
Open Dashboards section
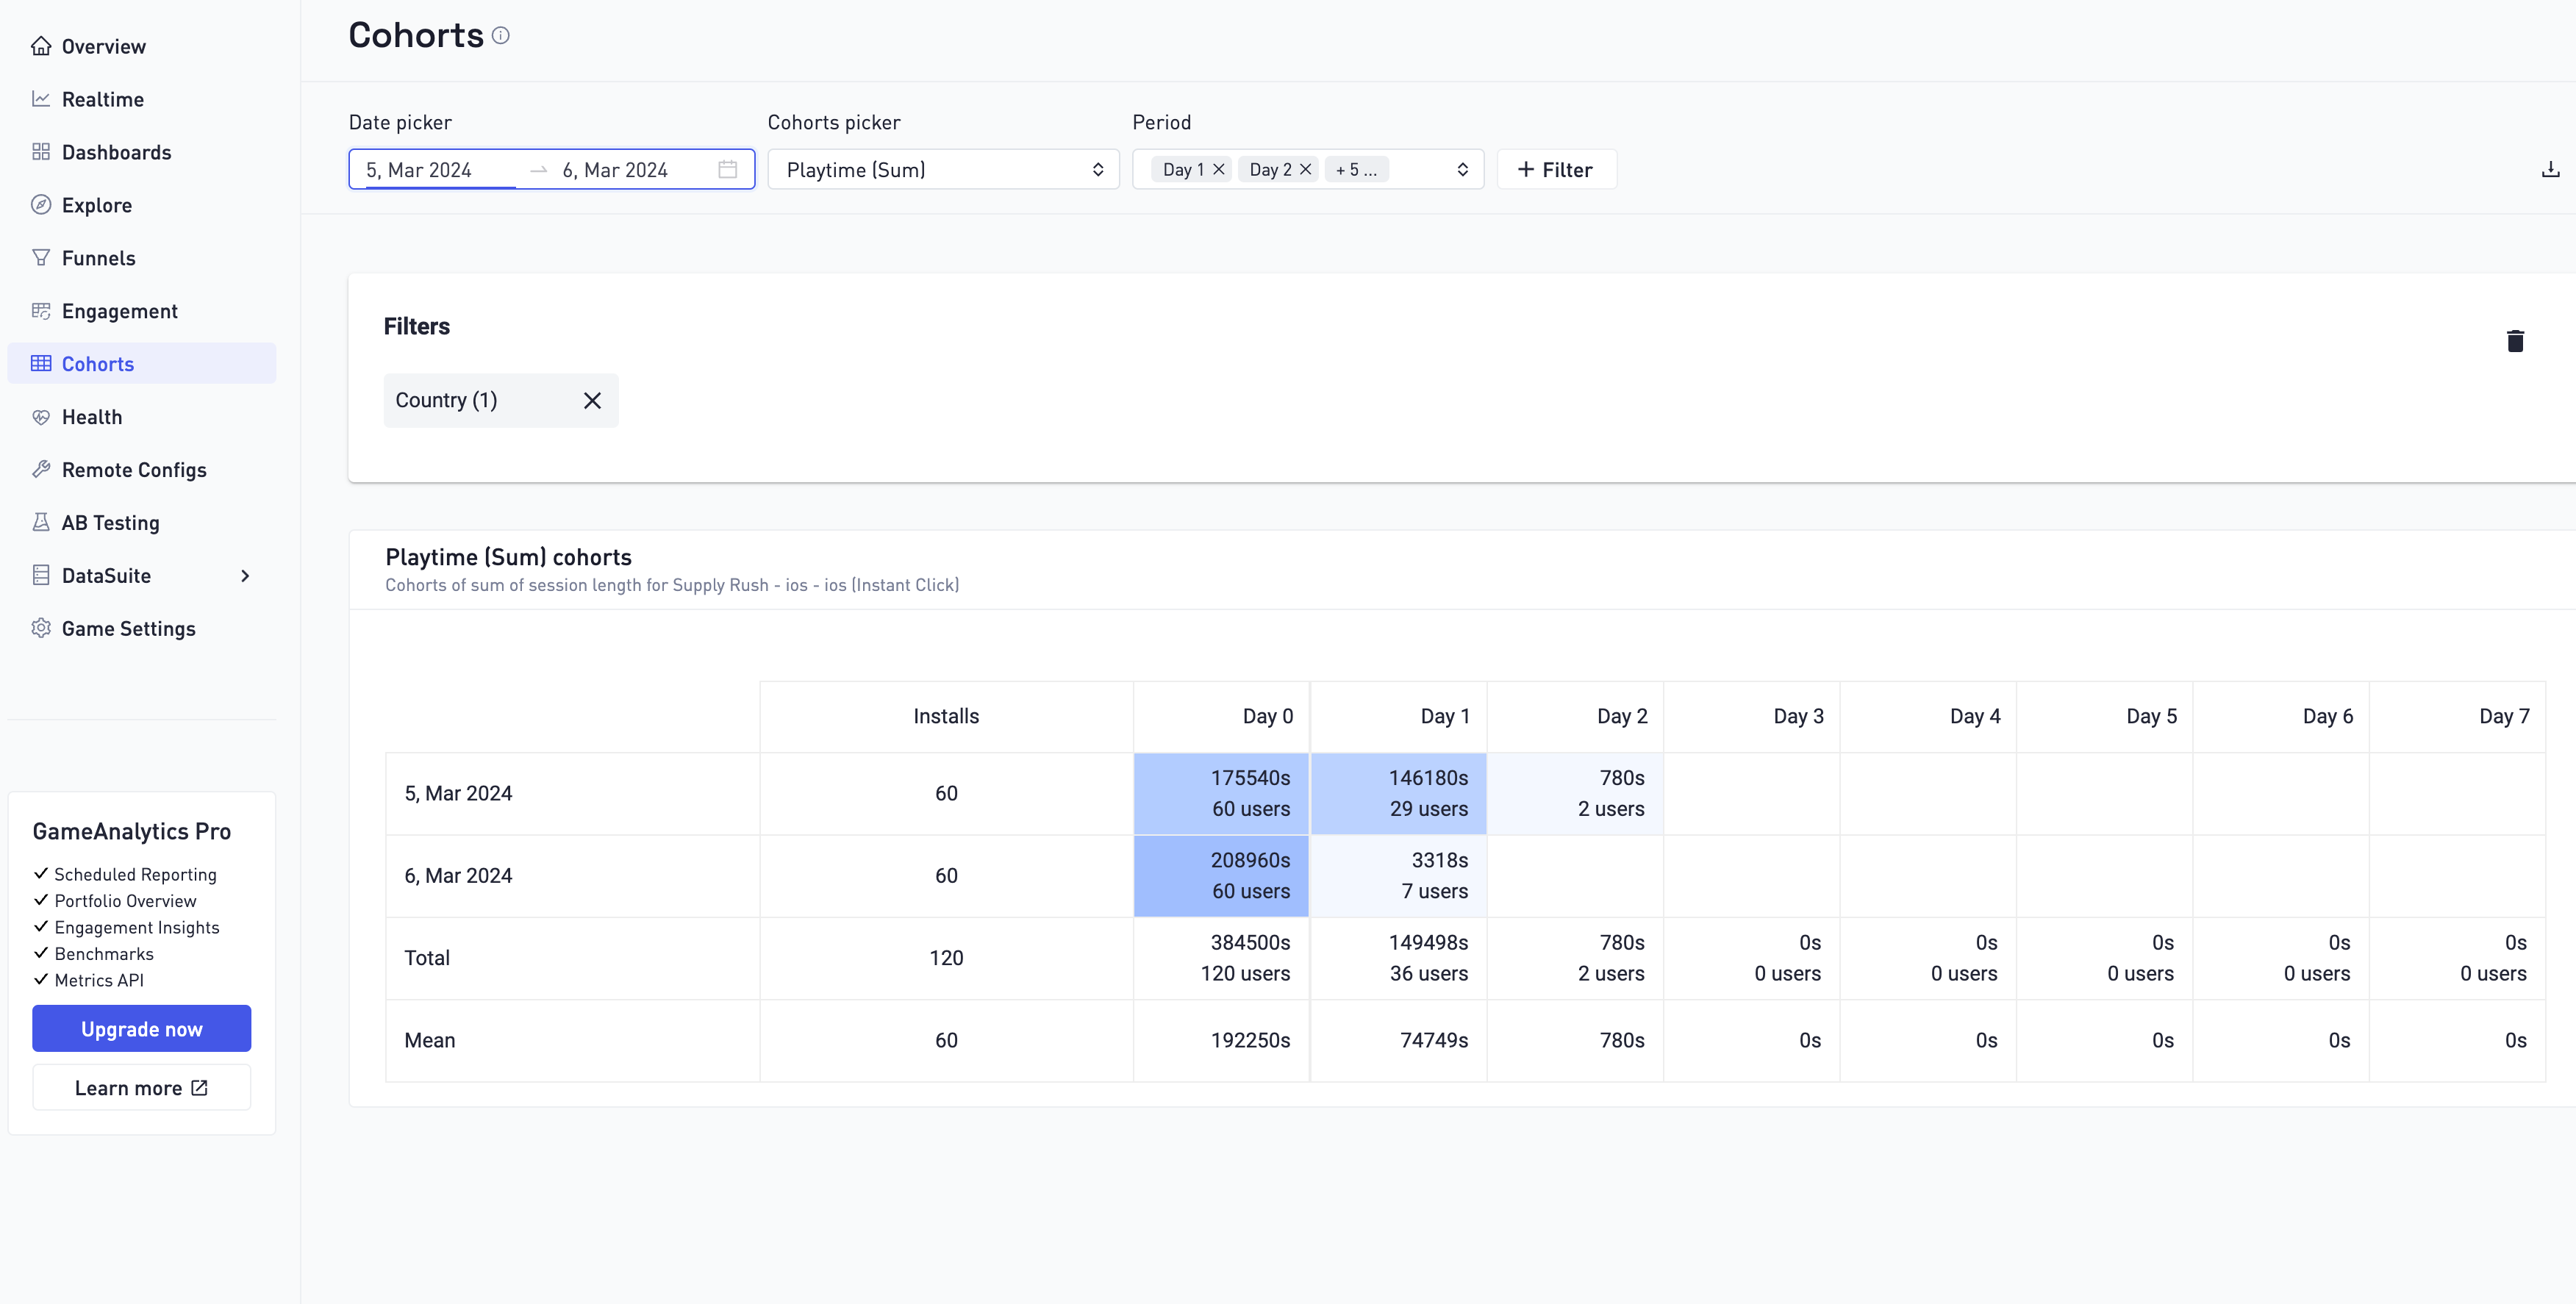click(116, 152)
